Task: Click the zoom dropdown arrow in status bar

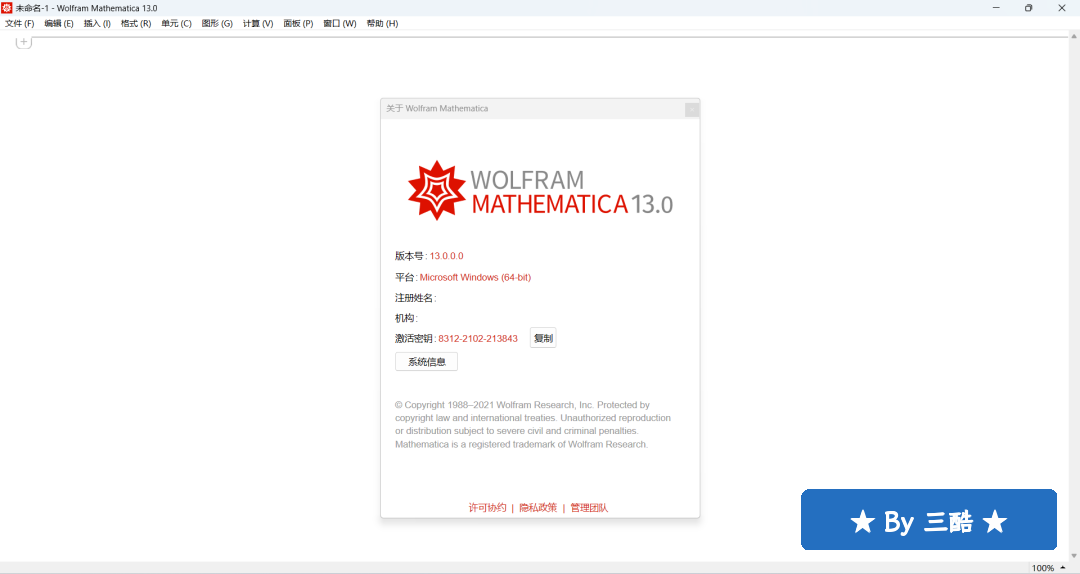Action: click(1063, 568)
